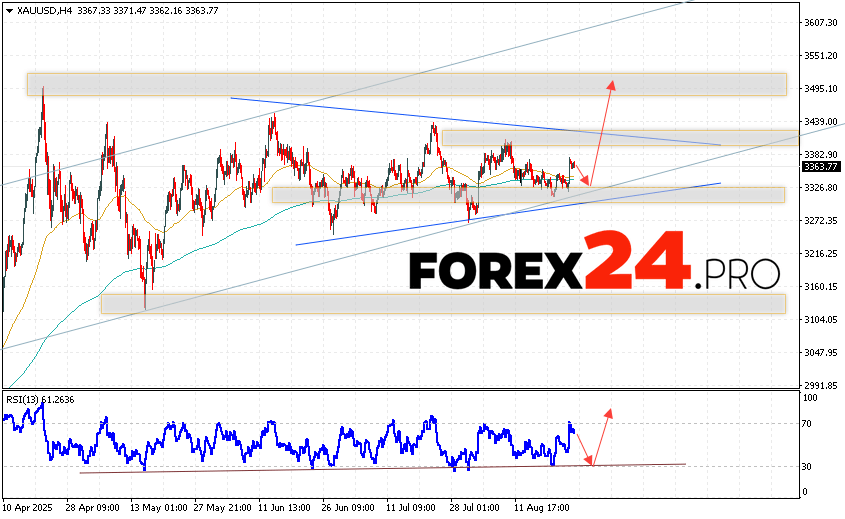Click the RSI 30 level label
Image resolution: width=845 pixels, height=519 pixels.
point(808,466)
